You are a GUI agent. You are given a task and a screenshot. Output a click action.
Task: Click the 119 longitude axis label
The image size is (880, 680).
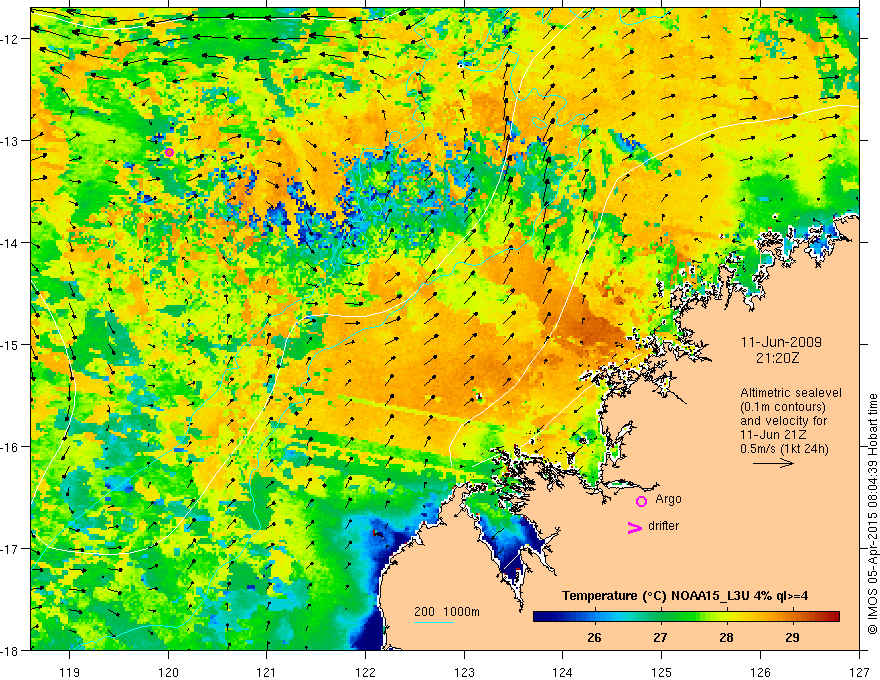coord(70,672)
